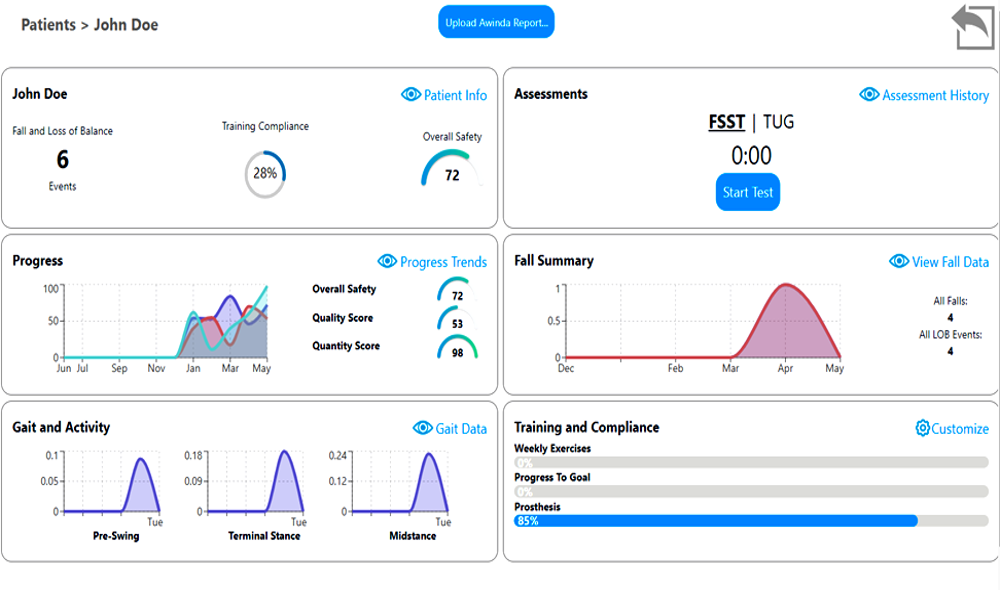The width and height of the screenshot is (1000, 590).
Task: Click the eye icon beside Patient Info
Action: click(411, 95)
